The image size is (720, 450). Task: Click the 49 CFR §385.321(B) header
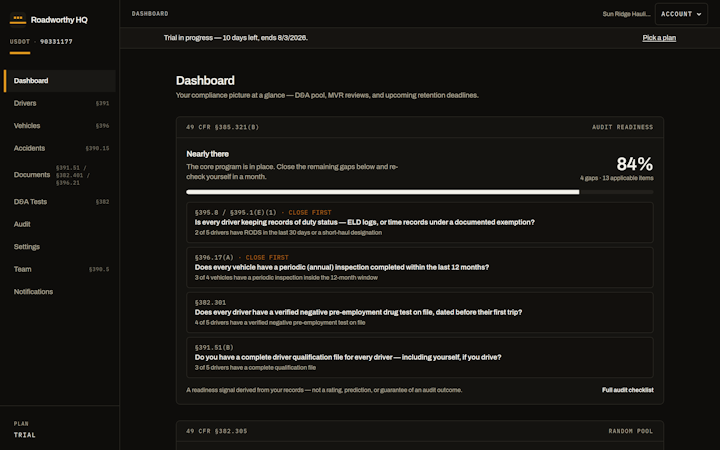tap(223, 127)
